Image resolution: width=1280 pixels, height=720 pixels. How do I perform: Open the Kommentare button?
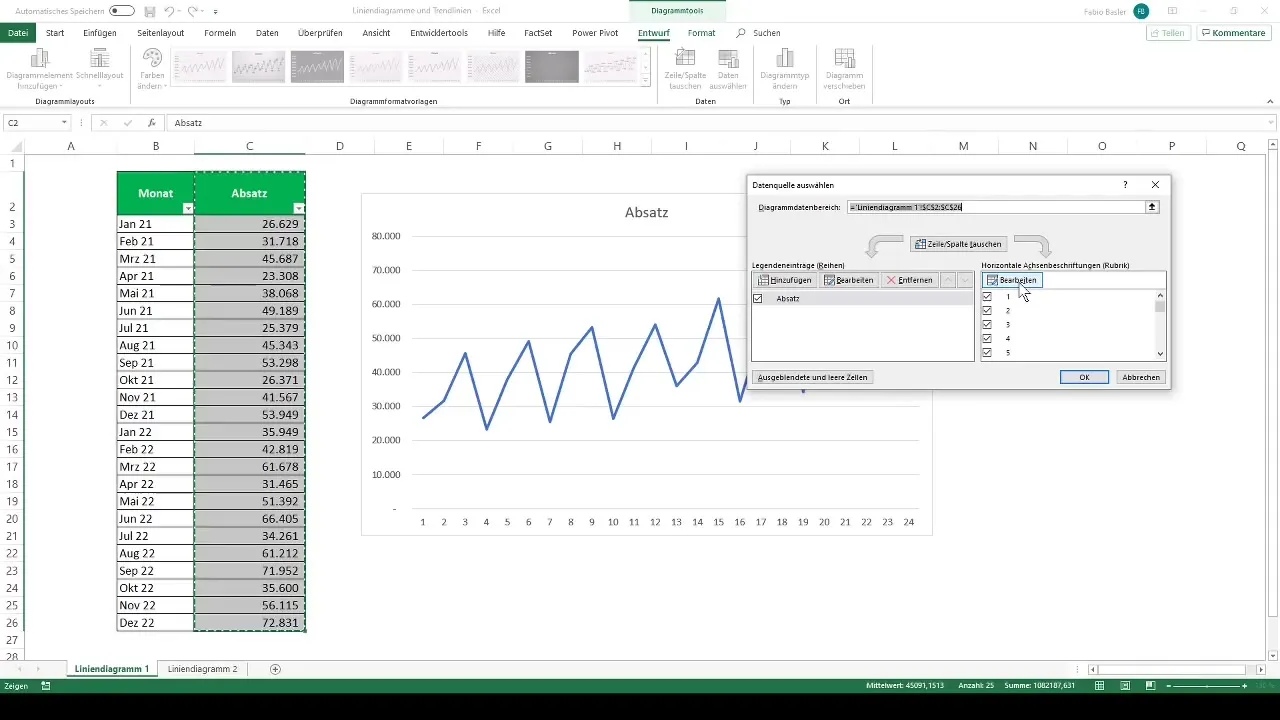(1233, 33)
